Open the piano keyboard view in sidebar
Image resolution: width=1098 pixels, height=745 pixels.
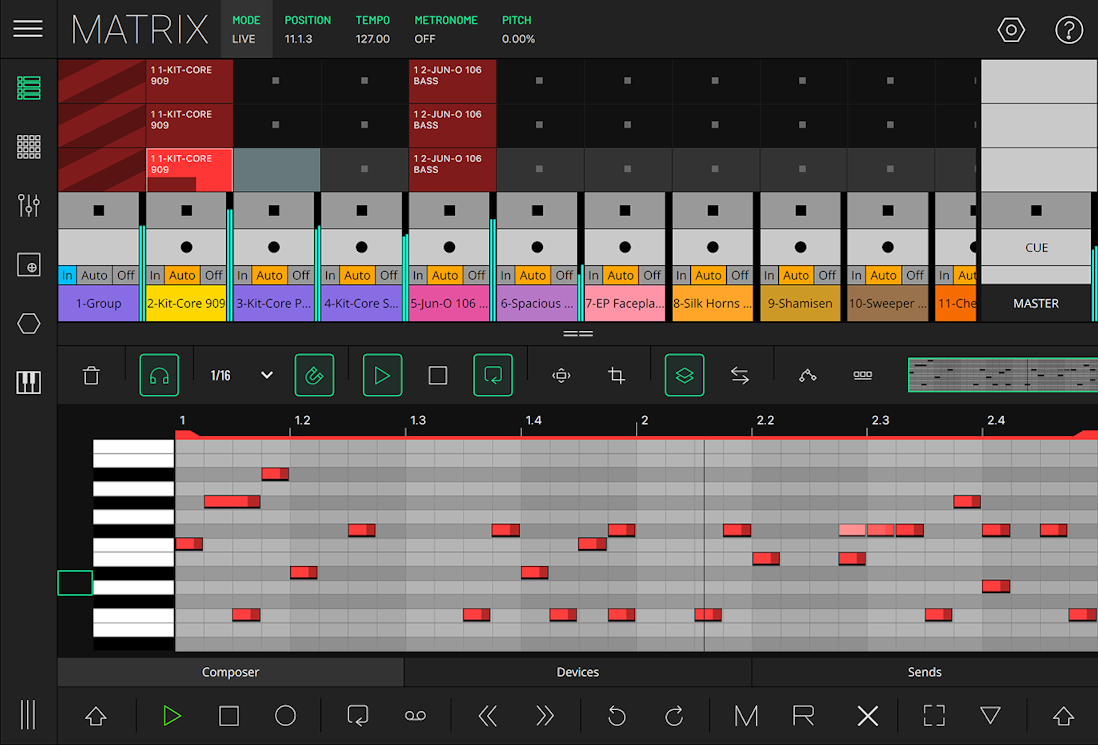(x=28, y=382)
